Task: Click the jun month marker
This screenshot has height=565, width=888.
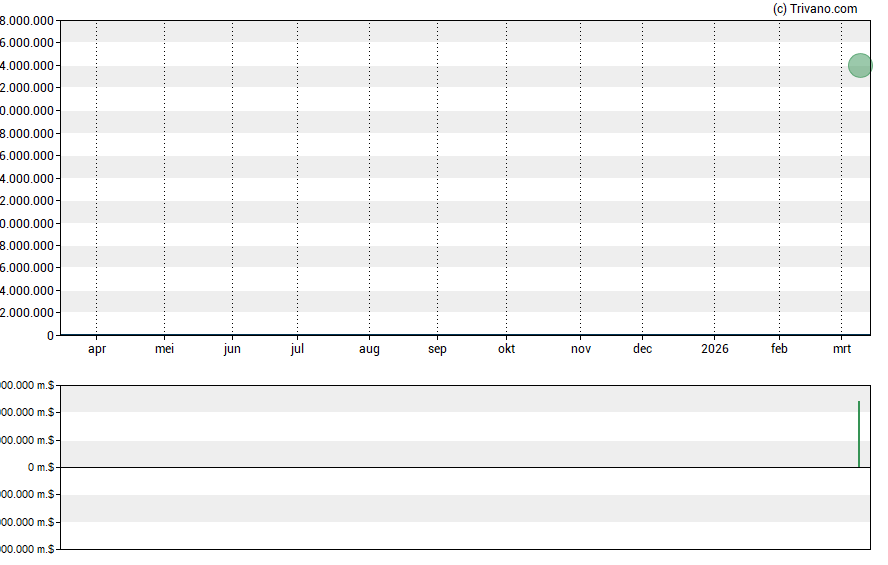Action: coord(232,349)
